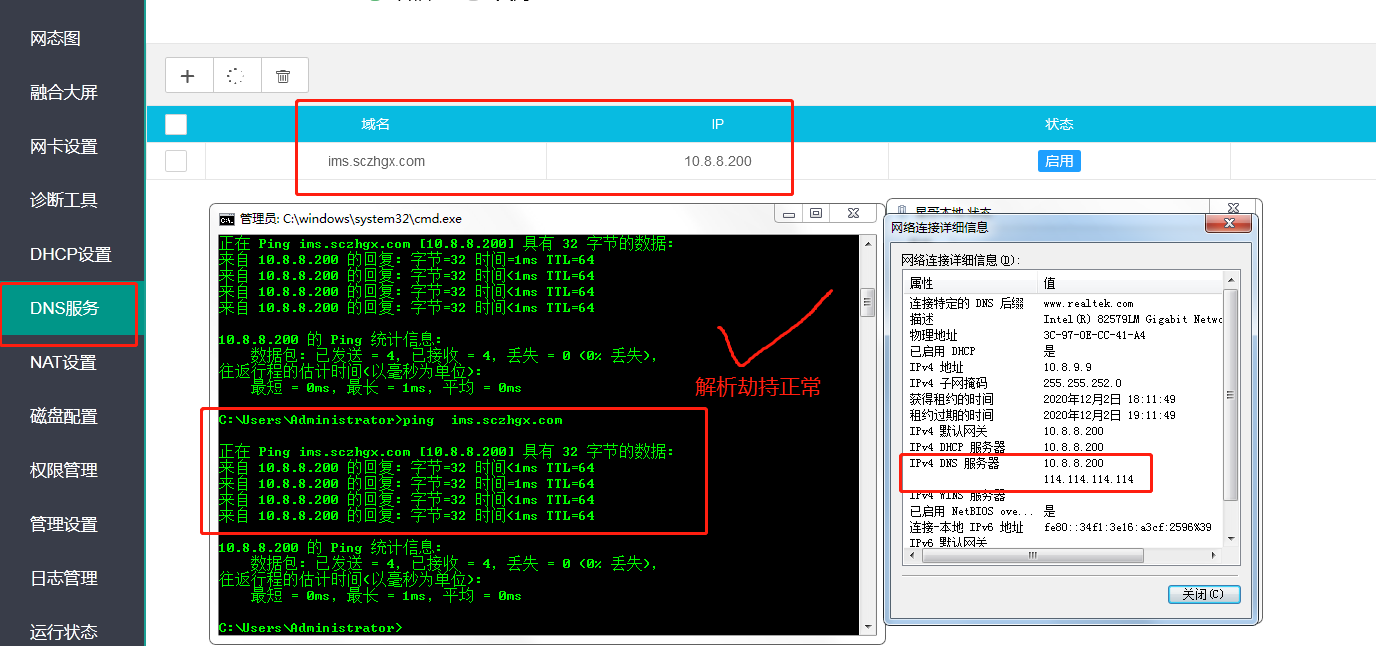Check the box for ims.sczhgx.com row
The image size is (1376, 646).
click(x=176, y=161)
